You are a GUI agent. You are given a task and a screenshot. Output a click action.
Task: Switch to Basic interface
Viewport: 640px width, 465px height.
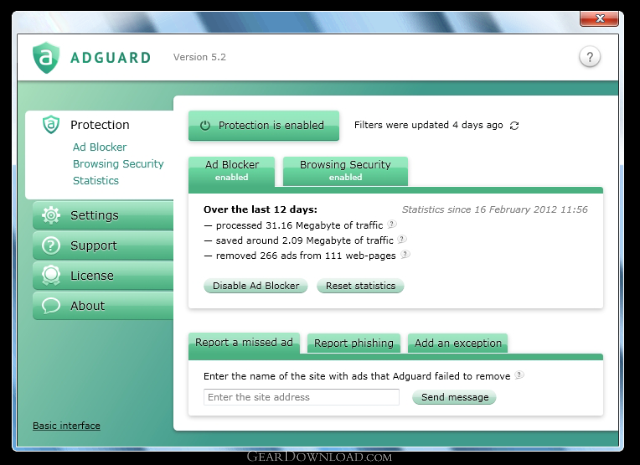[x=67, y=425]
